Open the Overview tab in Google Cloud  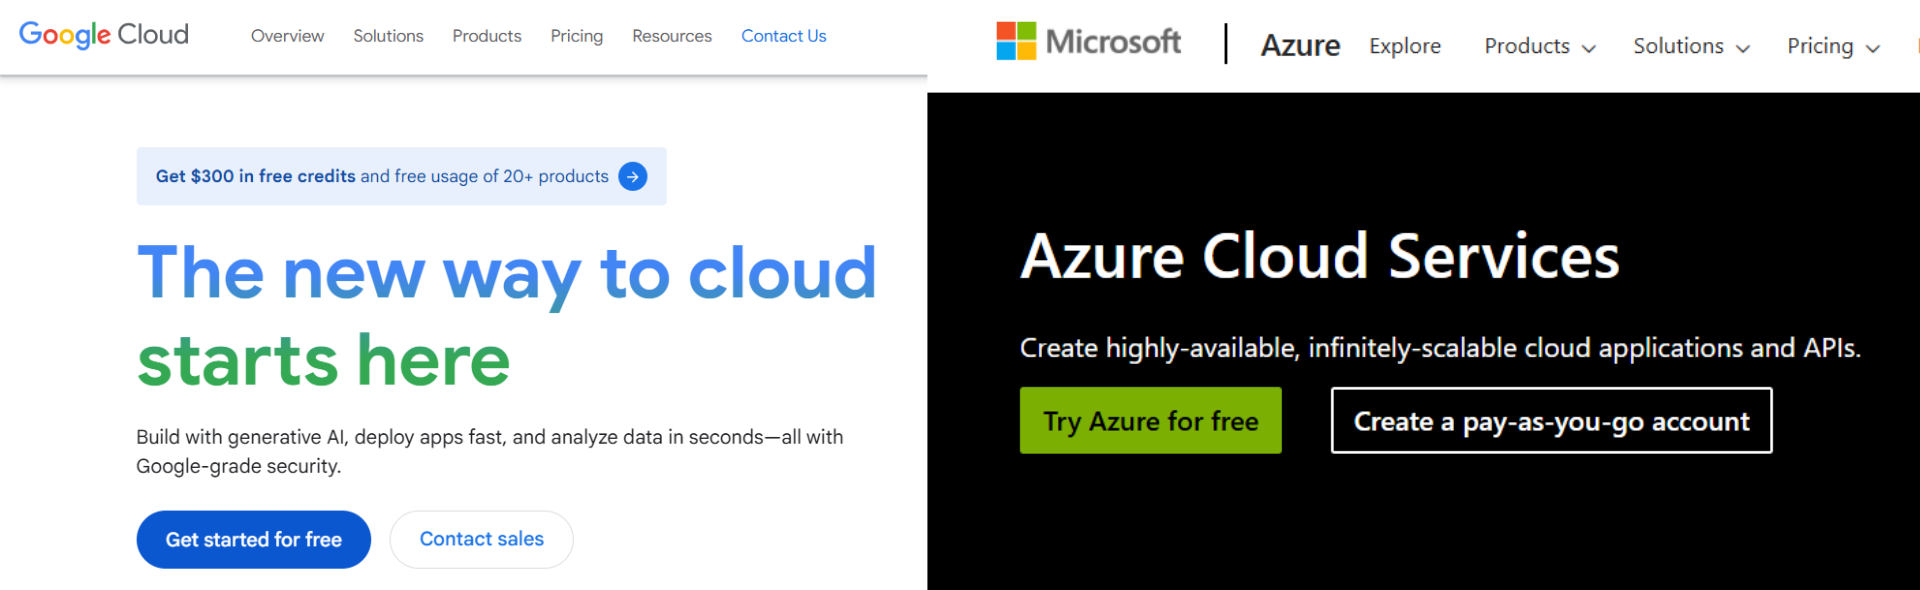[287, 36]
